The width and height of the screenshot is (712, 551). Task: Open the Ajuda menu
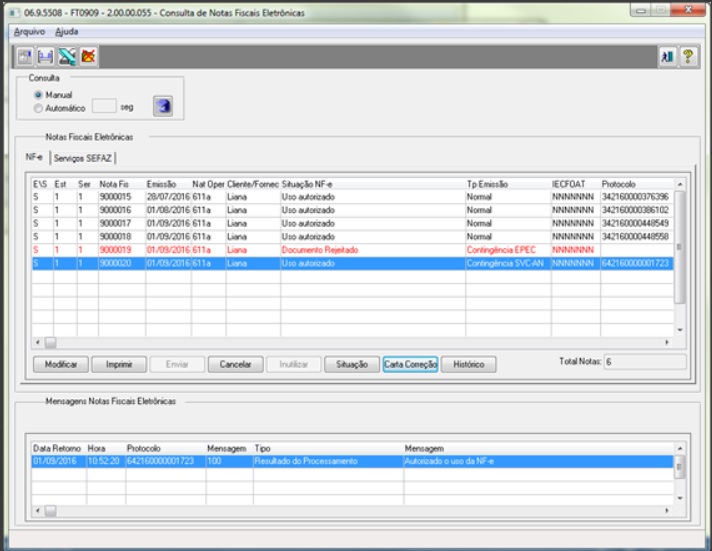click(67, 32)
